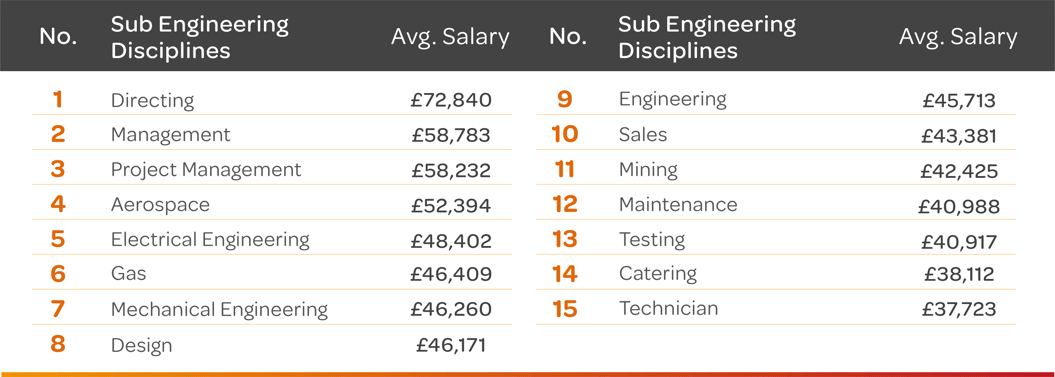1055x377 pixels.
Task: Click the Testing row text
Action: pyautogui.click(x=652, y=240)
